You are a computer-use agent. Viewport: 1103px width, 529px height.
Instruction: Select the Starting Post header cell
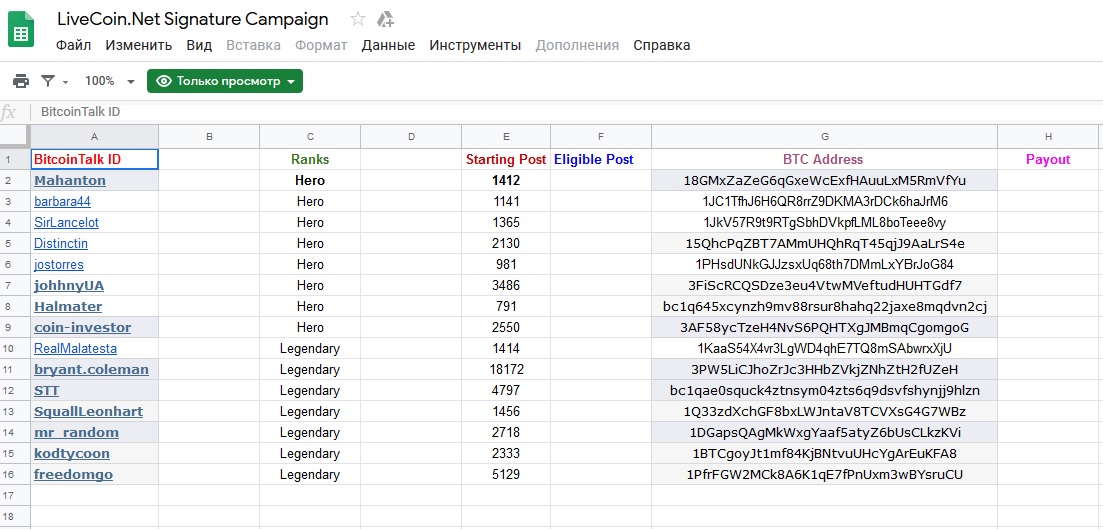click(506, 160)
